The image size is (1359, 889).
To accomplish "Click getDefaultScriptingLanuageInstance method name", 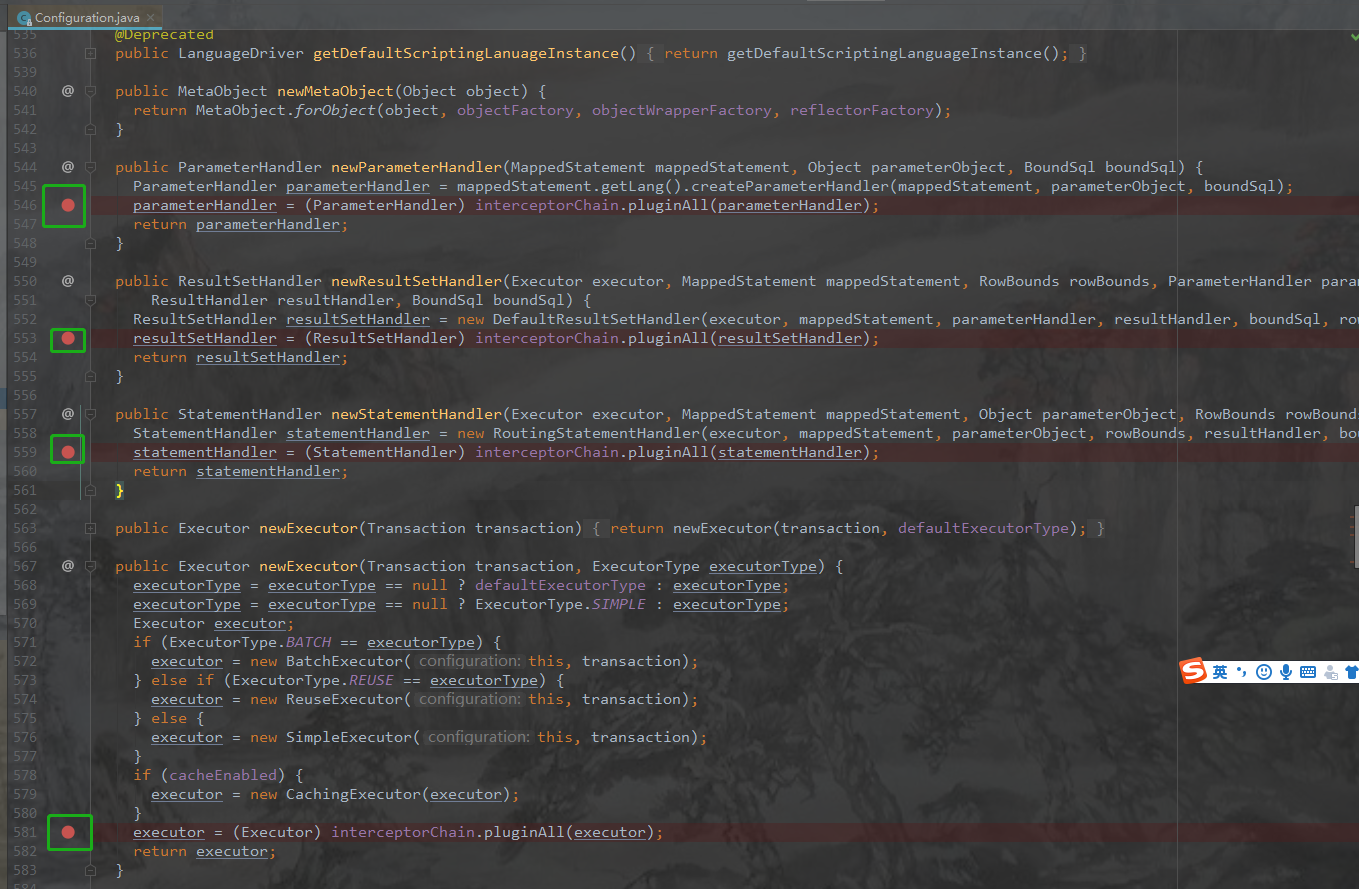I will pos(466,53).
